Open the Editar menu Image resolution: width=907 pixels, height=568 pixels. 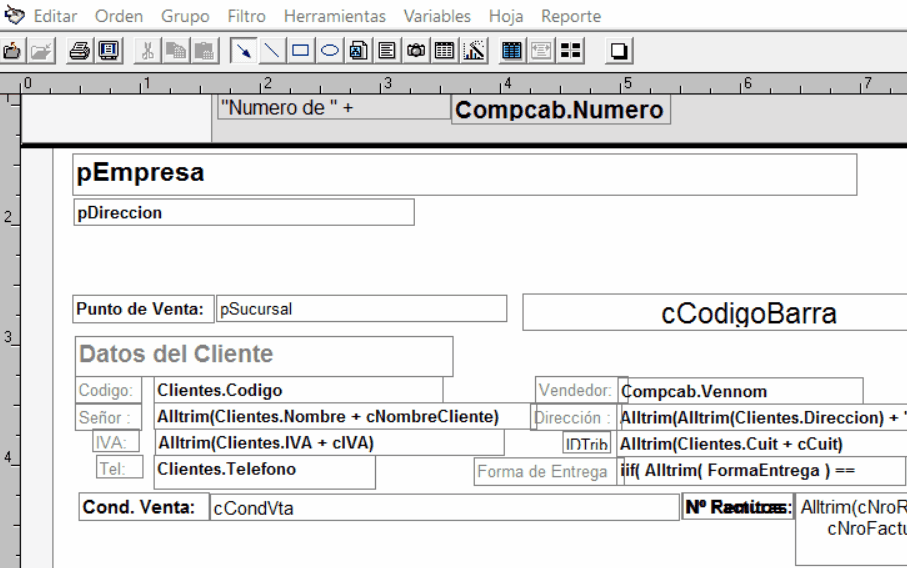56,16
